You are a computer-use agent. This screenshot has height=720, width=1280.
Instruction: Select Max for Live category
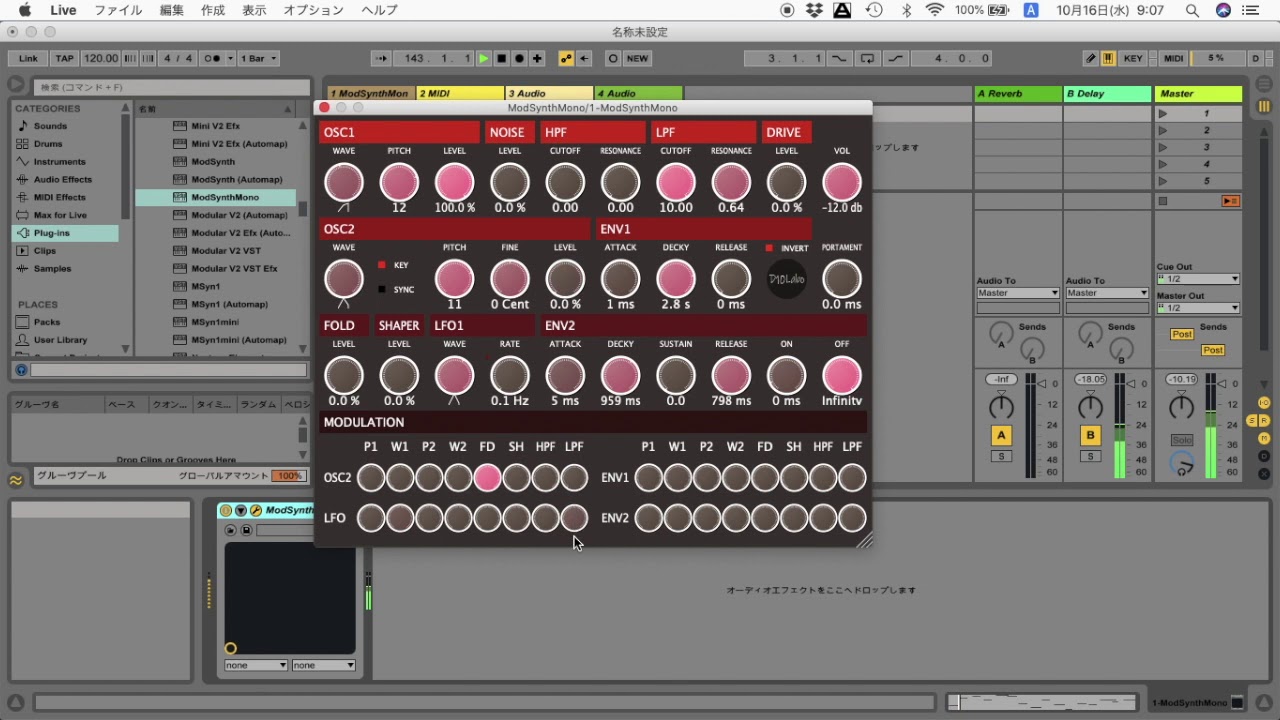(60, 215)
